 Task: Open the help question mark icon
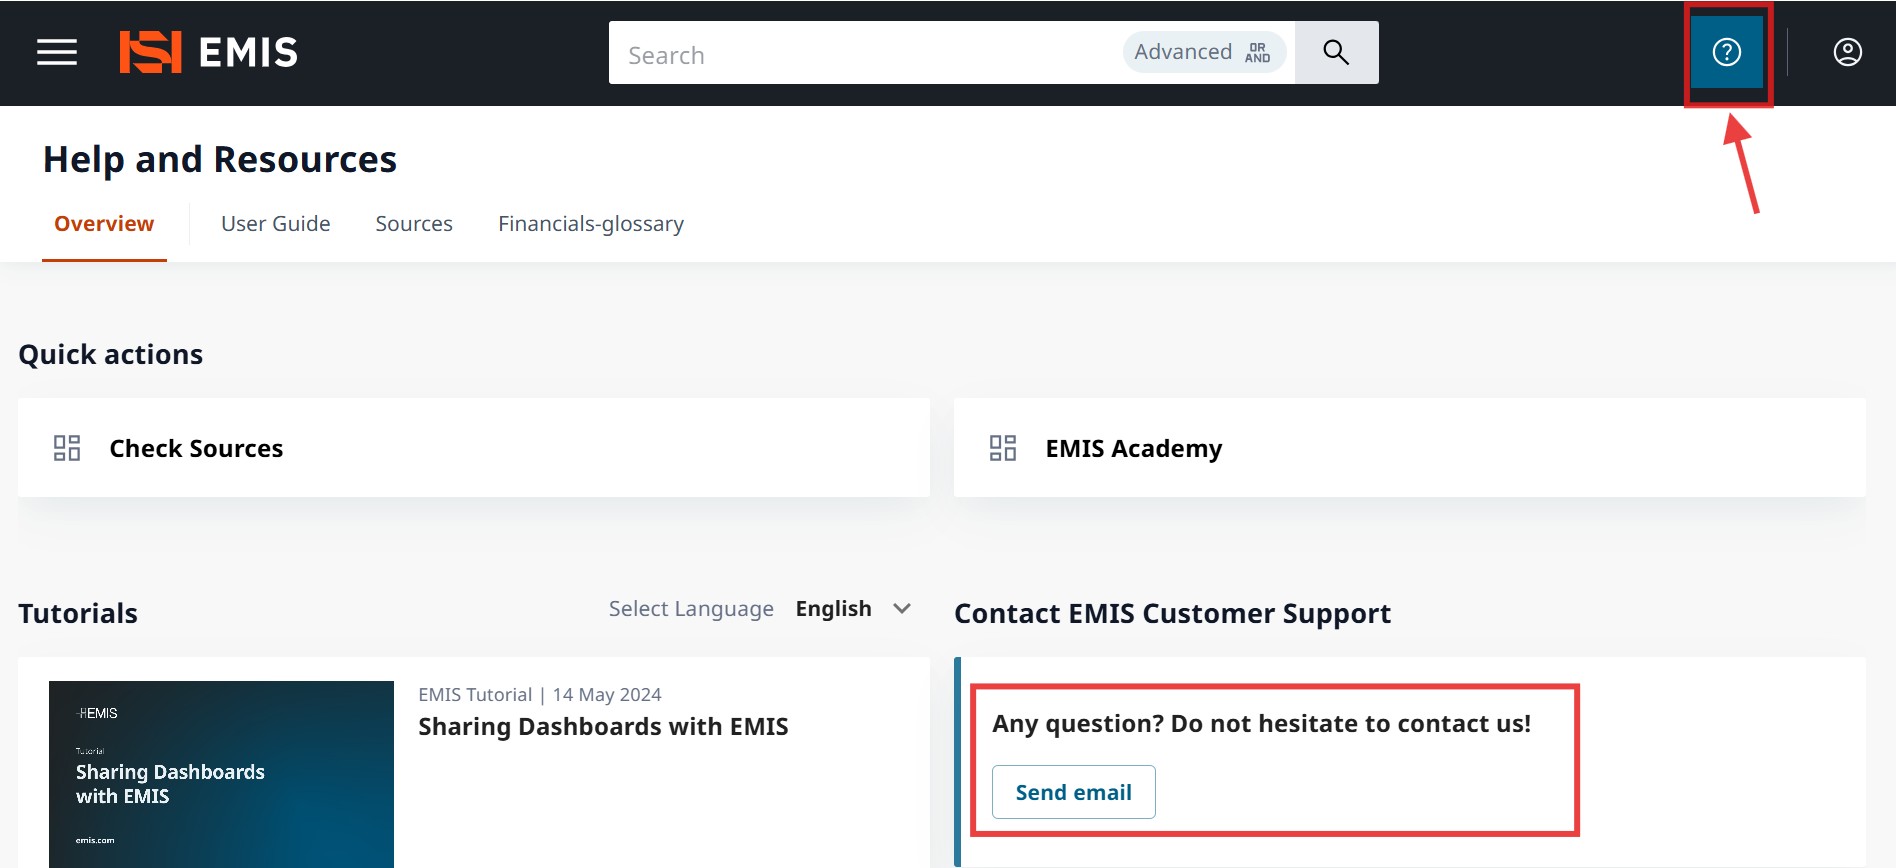[x=1727, y=52]
